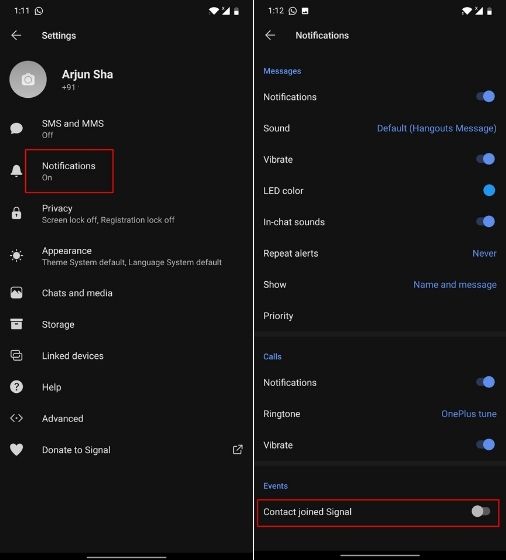Tap the Arjun Sha profile name
The width and height of the screenshot is (506, 560).
coord(87,74)
